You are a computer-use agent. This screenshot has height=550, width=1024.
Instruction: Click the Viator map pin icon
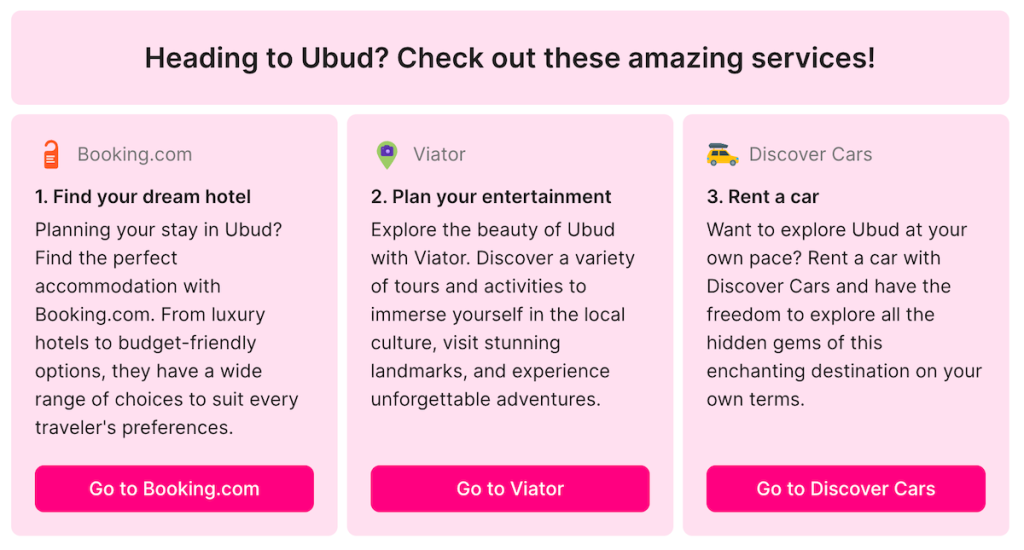[386, 155]
